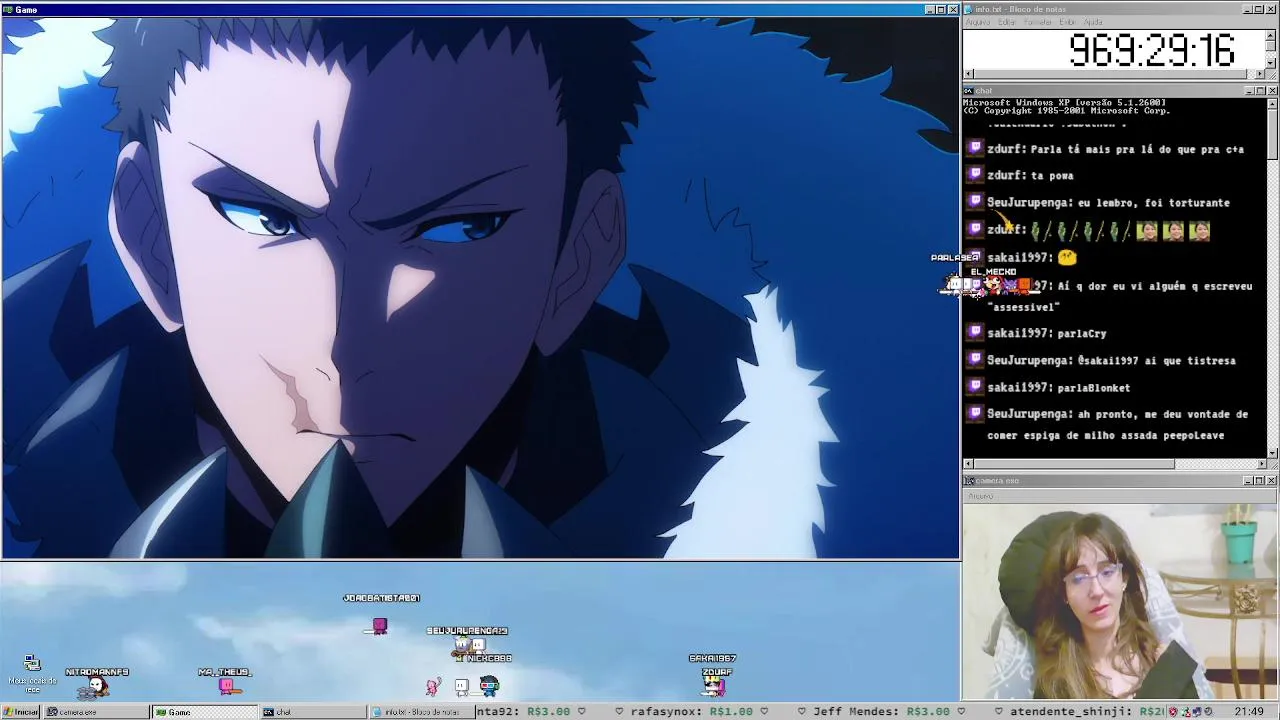Click the webcam feed in camera.exe window
1280x720 pixels.
(x=1120, y=602)
